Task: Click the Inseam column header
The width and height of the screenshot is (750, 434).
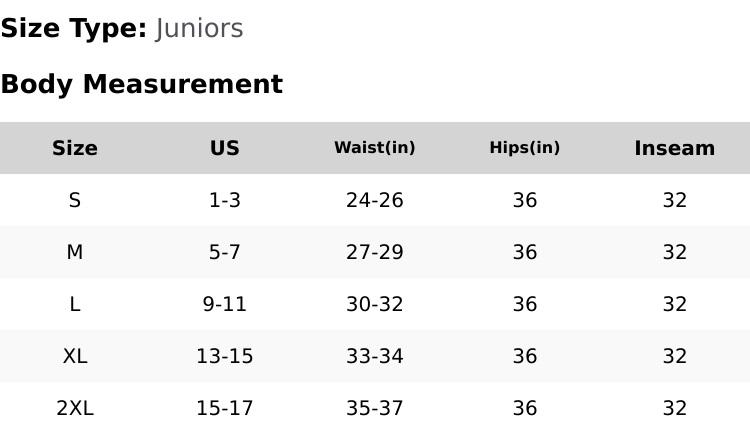Action: pos(674,148)
